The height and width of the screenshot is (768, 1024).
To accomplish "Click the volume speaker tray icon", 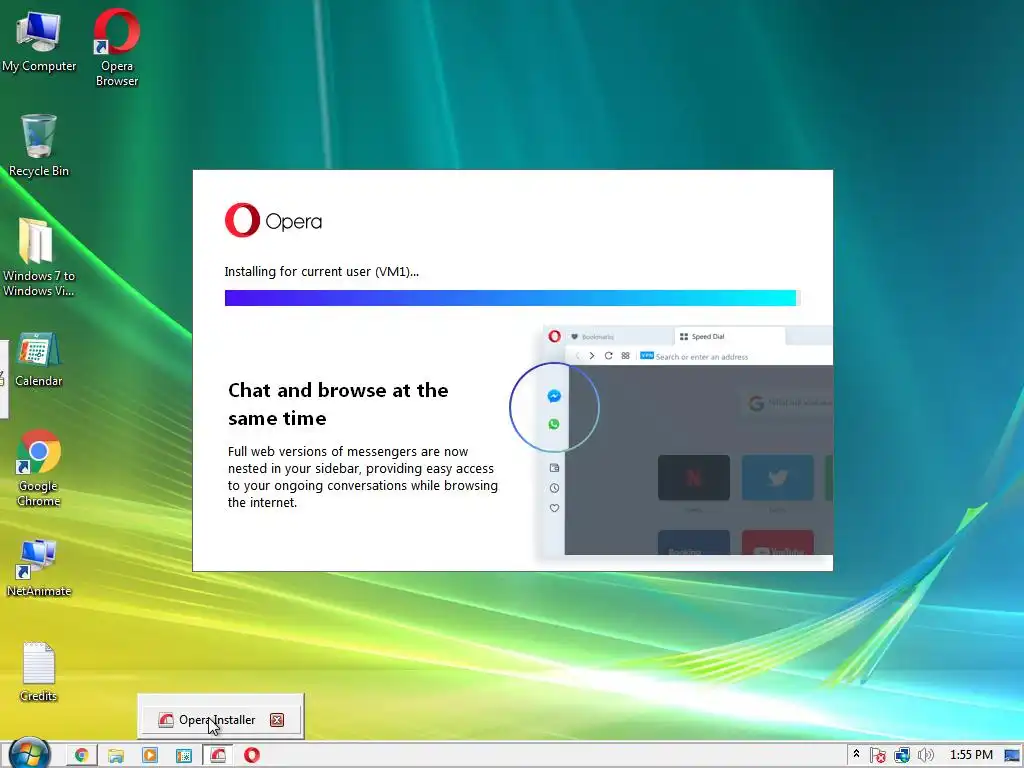I will tap(925, 755).
